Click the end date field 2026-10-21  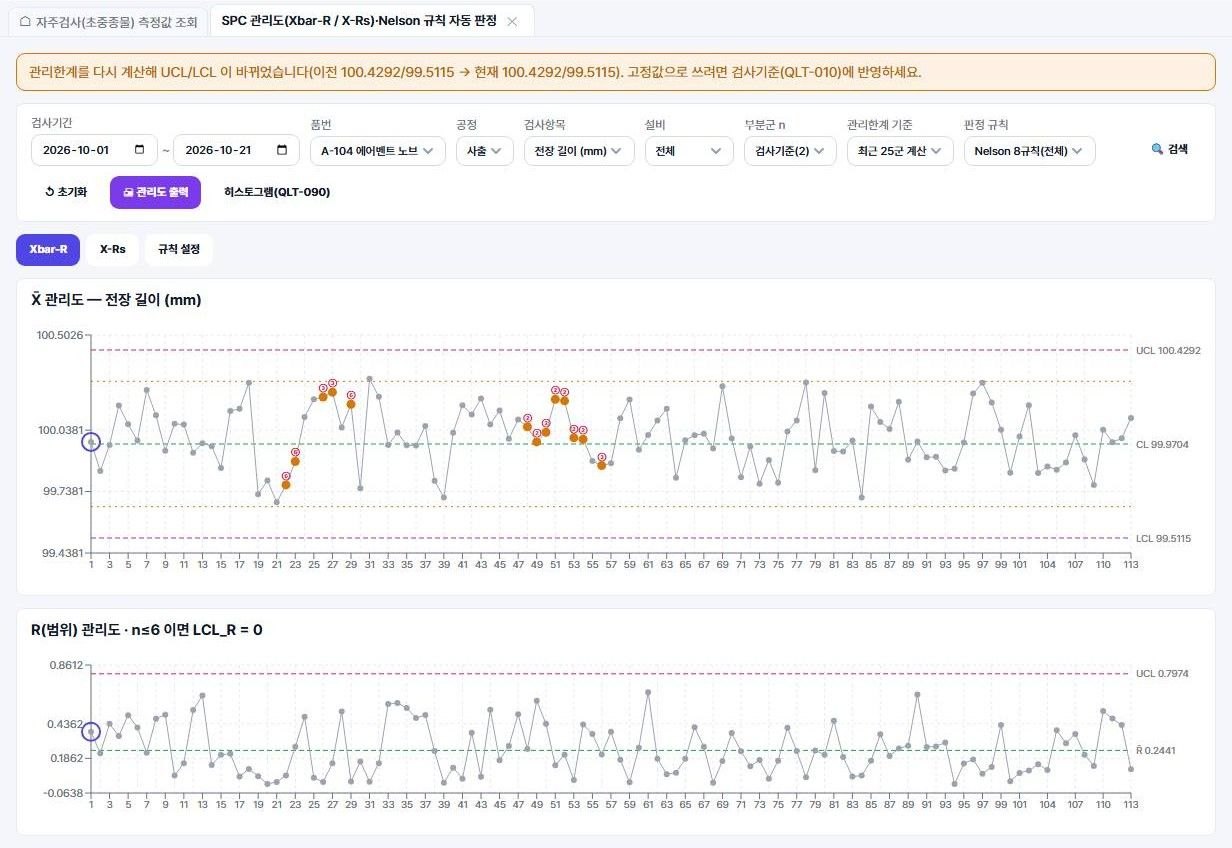(x=236, y=151)
